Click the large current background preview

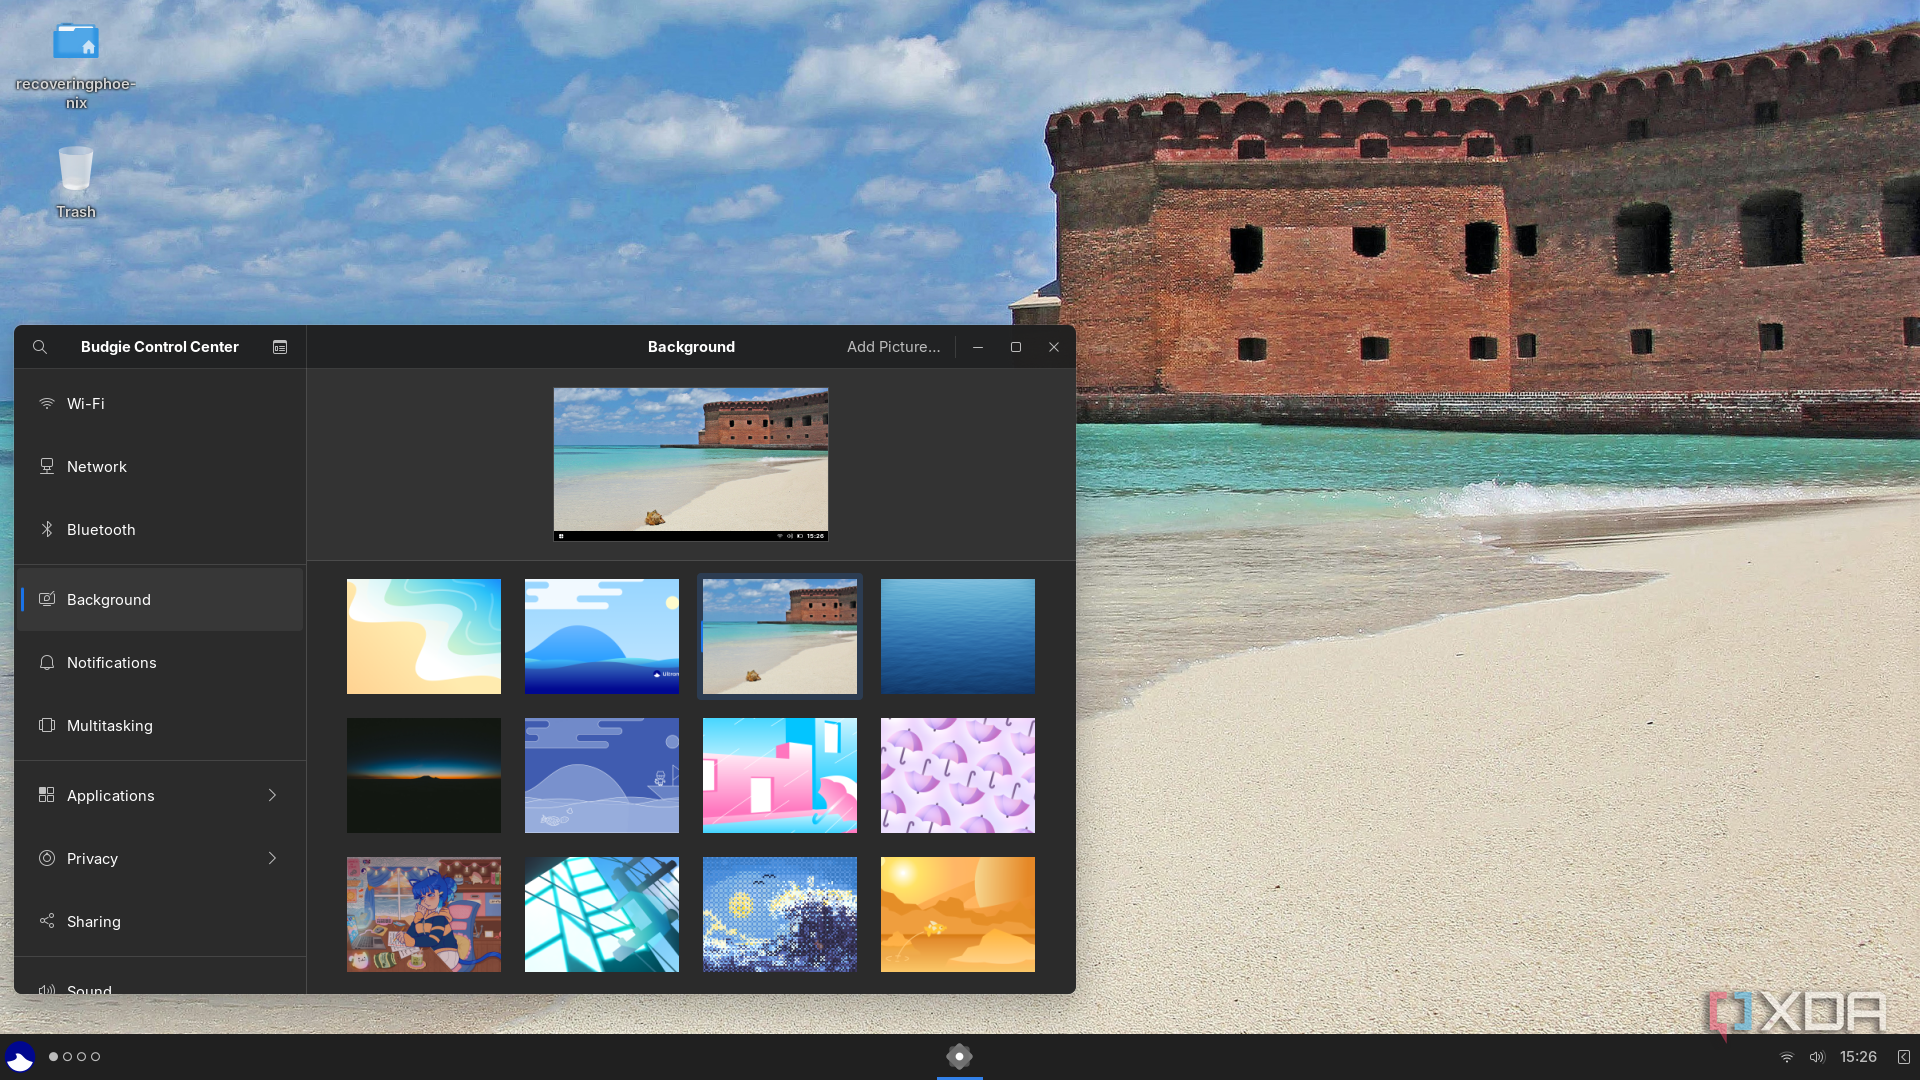click(x=691, y=464)
